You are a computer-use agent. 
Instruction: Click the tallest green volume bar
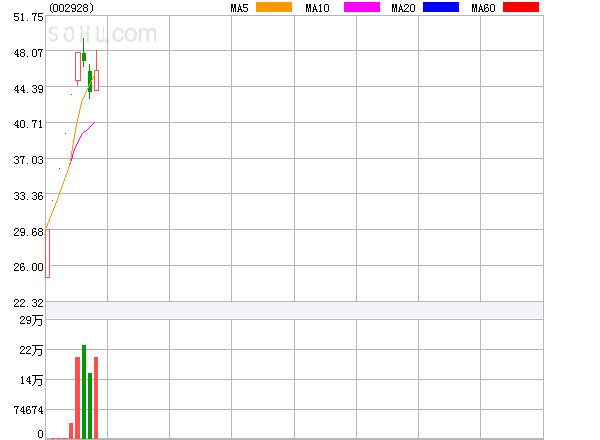[x=84, y=392]
